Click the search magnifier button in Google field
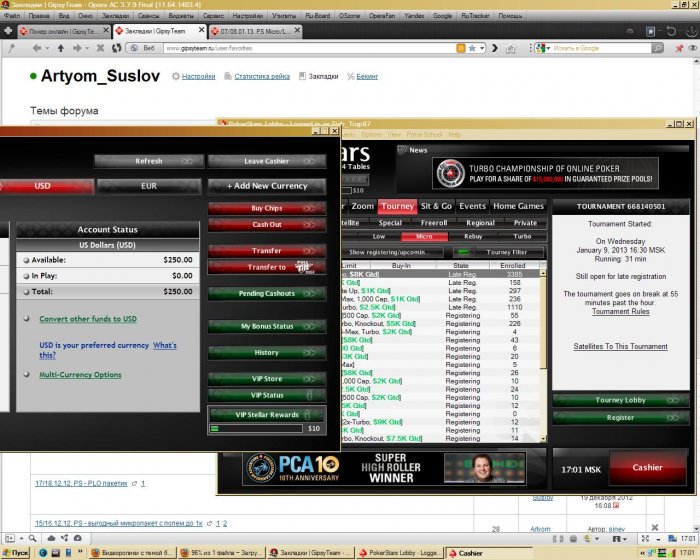 657,48
